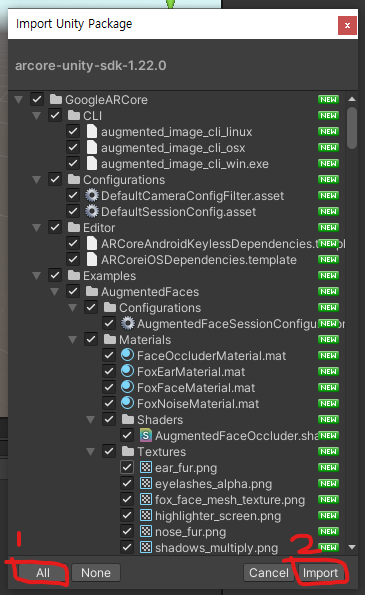This screenshot has width=365, height=595.
Task: Click the GoogleARCore folder icon
Action: [56, 99]
